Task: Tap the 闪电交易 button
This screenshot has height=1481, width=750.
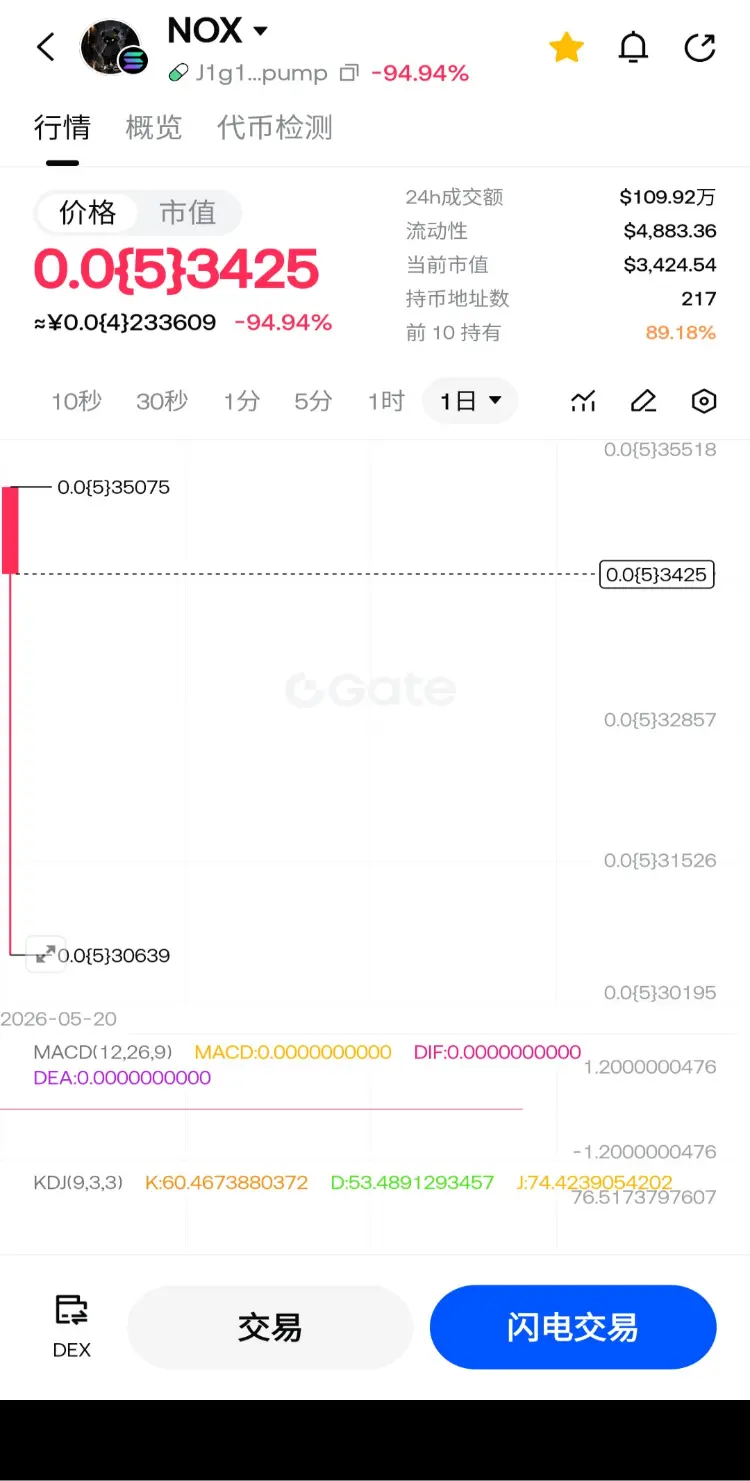Action: point(573,1327)
